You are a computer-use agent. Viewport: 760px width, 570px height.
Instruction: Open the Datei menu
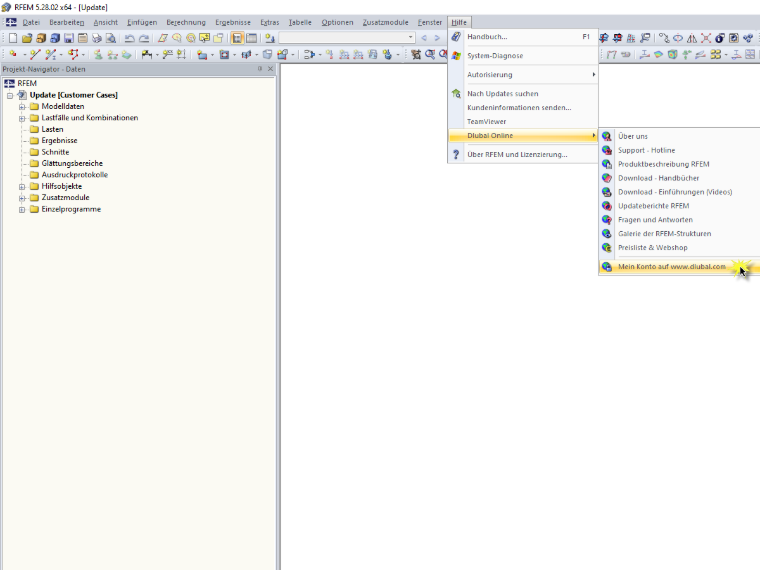[31, 22]
